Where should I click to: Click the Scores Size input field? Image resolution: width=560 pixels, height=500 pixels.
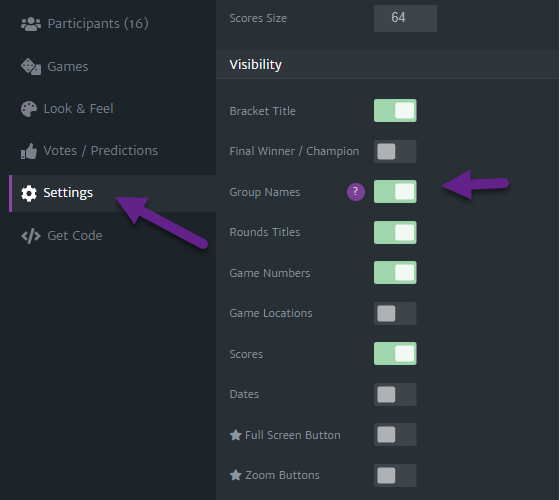405,18
